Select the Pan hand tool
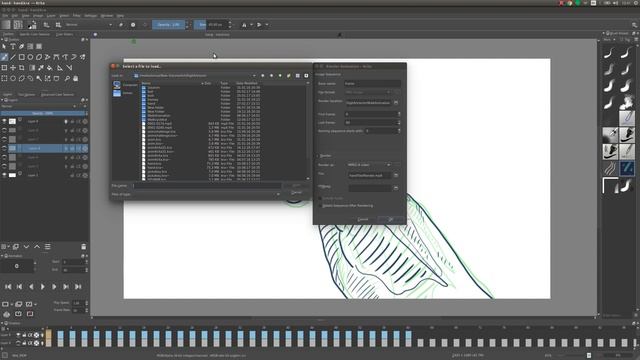640x360 pixels. point(76,78)
